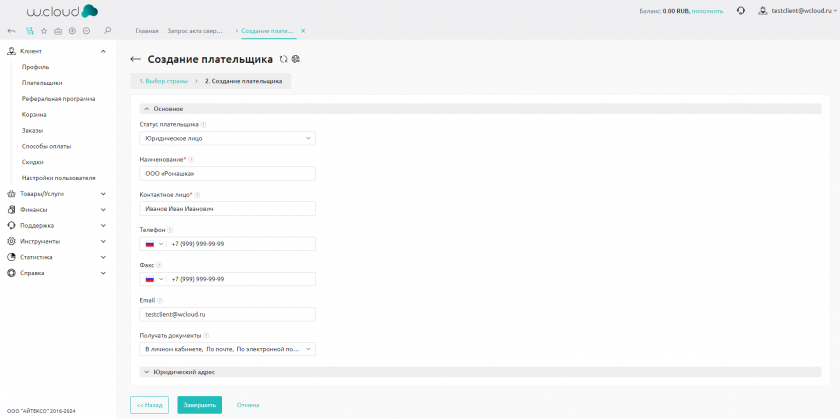This screenshot has width=840, height=419.
Task: Close the Создание плательщика tab
Action: [303, 32]
